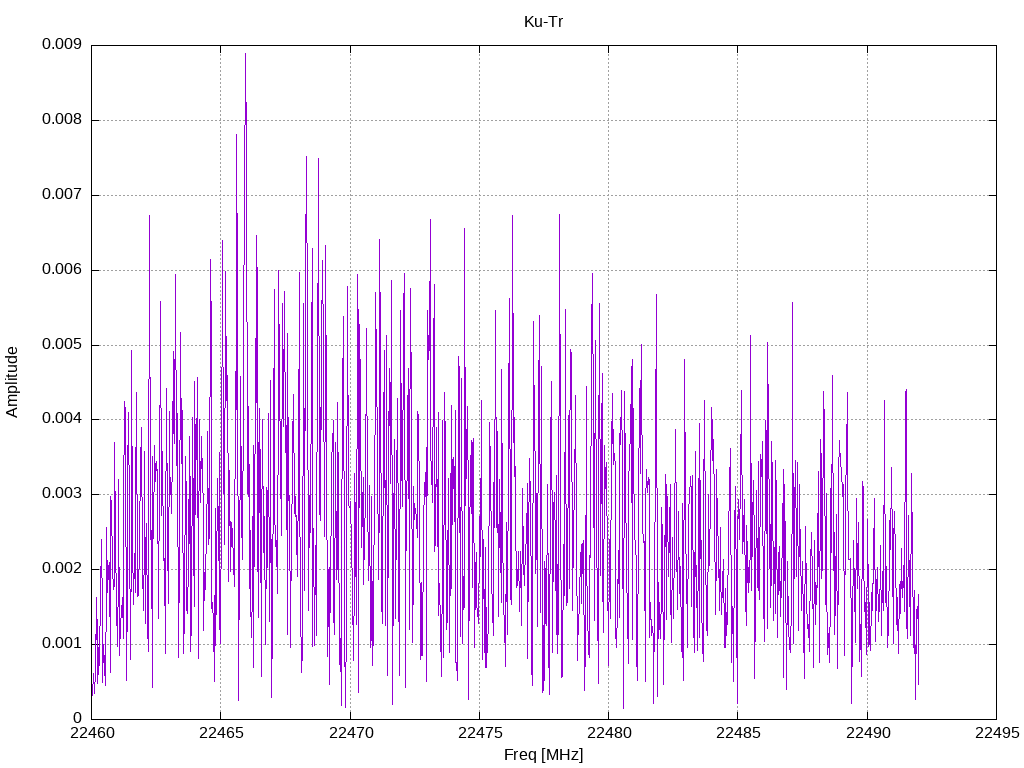Click x-axis tick label 22470
1024x768 pixels.
pos(351,733)
